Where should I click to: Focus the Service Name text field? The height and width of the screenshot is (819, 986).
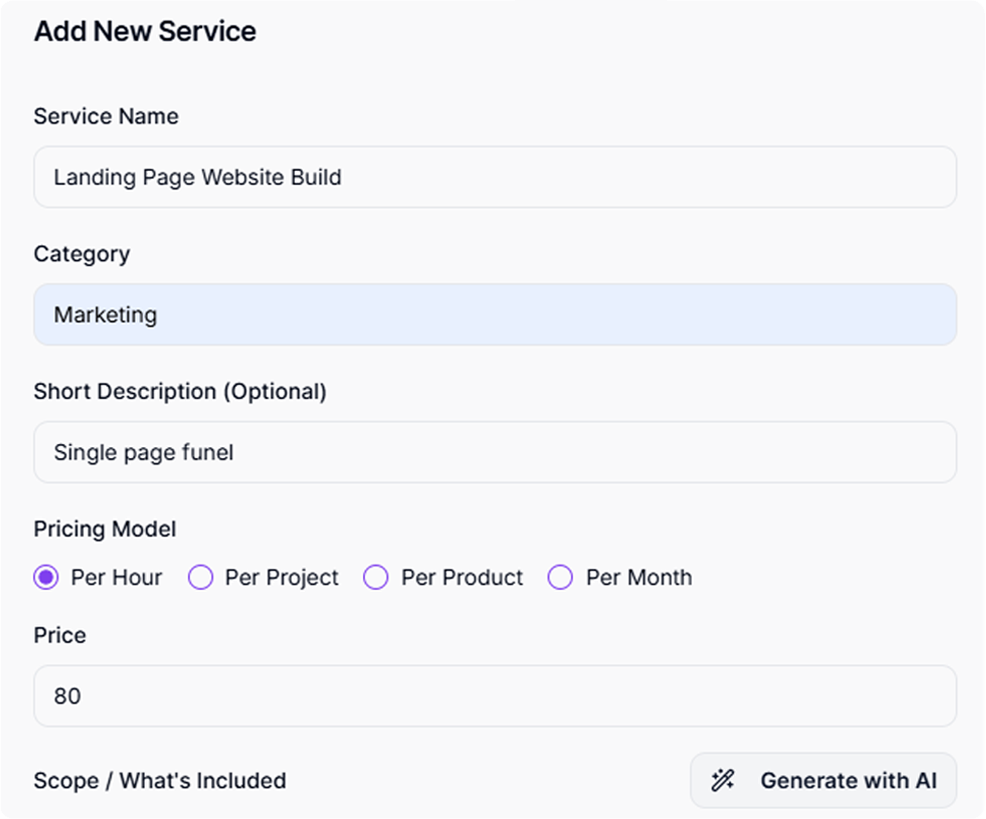coord(495,178)
